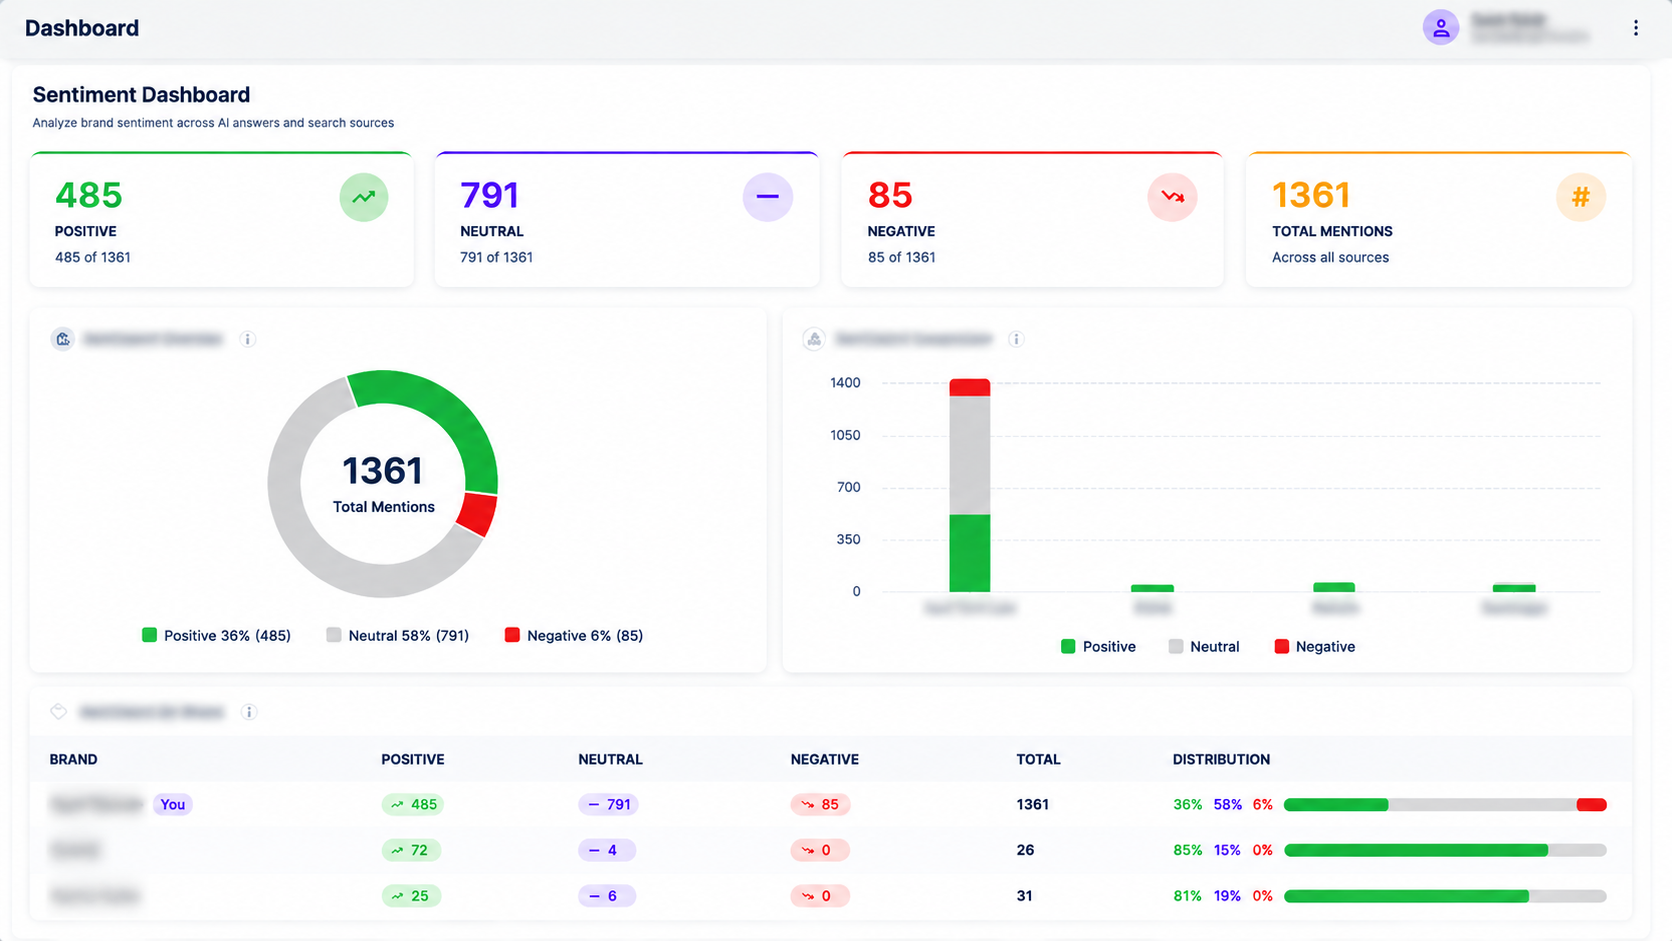Click the Dashboard page title
This screenshot has width=1672, height=941.
click(82, 28)
